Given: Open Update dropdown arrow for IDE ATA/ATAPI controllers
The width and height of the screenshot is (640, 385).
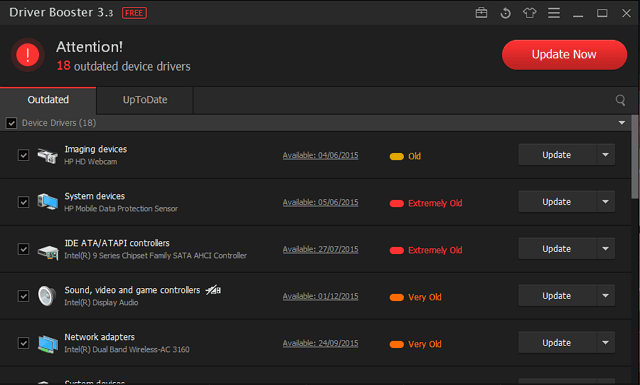Looking at the screenshot, I should [606, 249].
